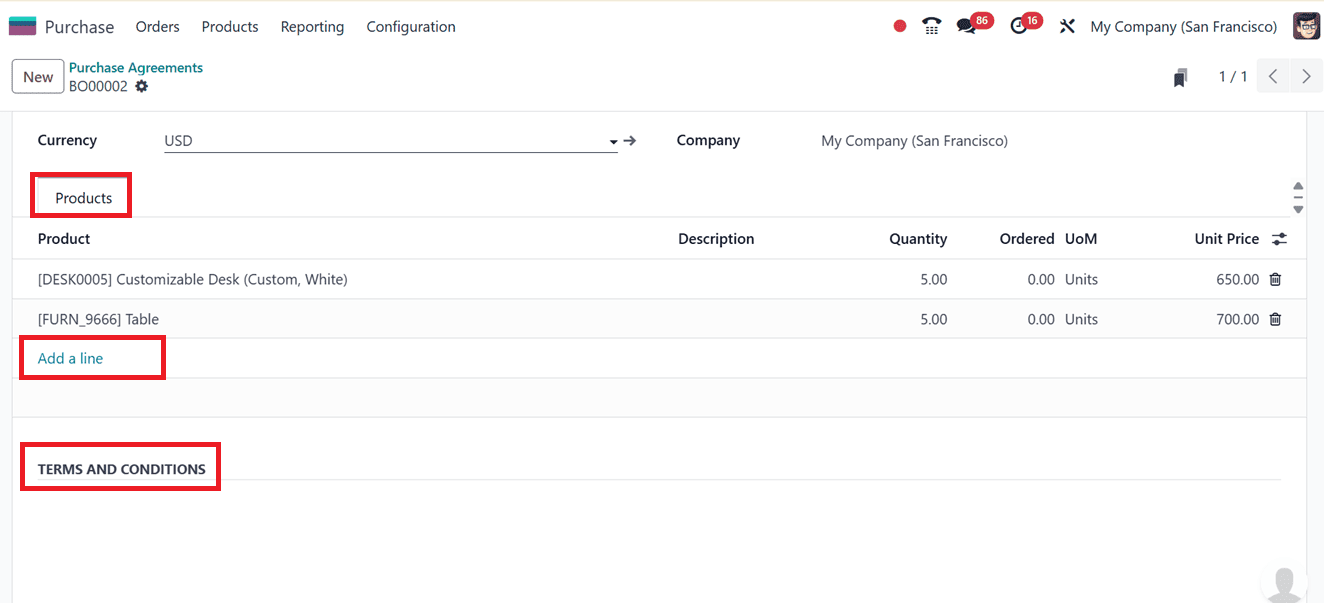
Task: Open your user avatar menu
Action: coord(1306,26)
